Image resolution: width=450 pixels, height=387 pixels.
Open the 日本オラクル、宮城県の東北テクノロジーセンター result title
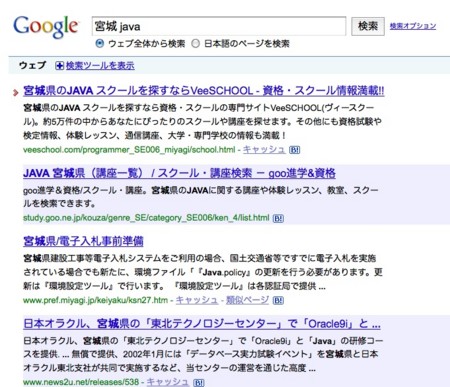pos(202,324)
